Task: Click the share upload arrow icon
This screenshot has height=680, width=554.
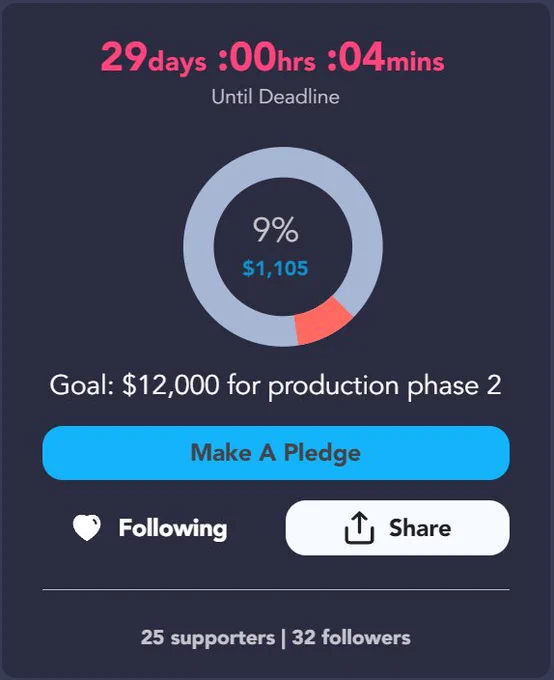Action: coord(359,527)
